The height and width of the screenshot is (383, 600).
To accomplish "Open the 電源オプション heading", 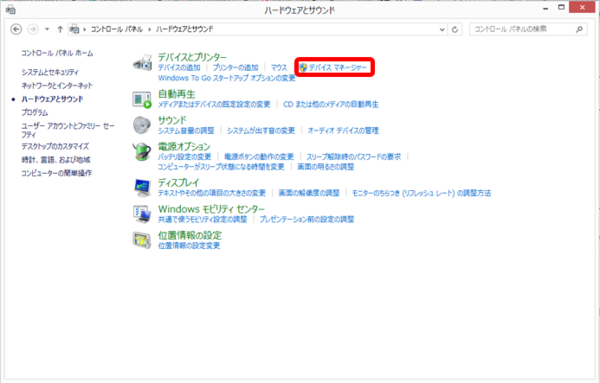I will [x=184, y=147].
